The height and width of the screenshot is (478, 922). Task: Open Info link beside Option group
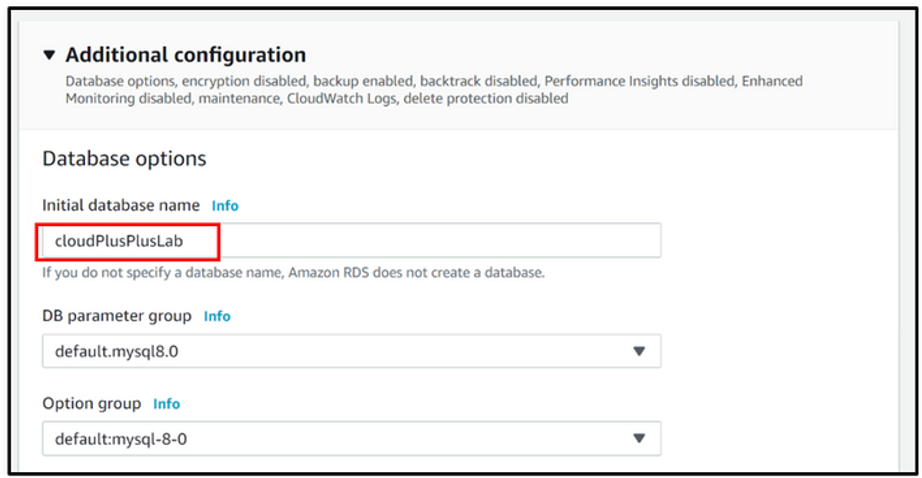point(166,404)
